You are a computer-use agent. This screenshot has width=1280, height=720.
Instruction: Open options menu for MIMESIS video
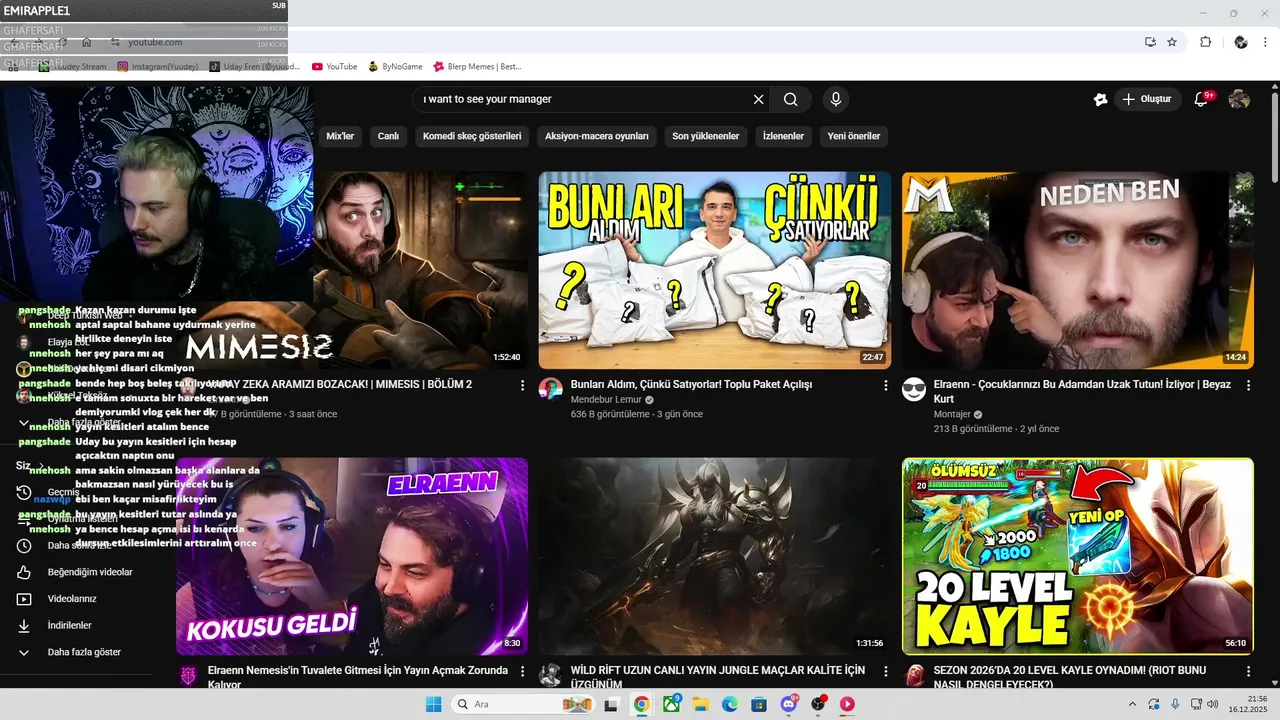tap(522, 385)
